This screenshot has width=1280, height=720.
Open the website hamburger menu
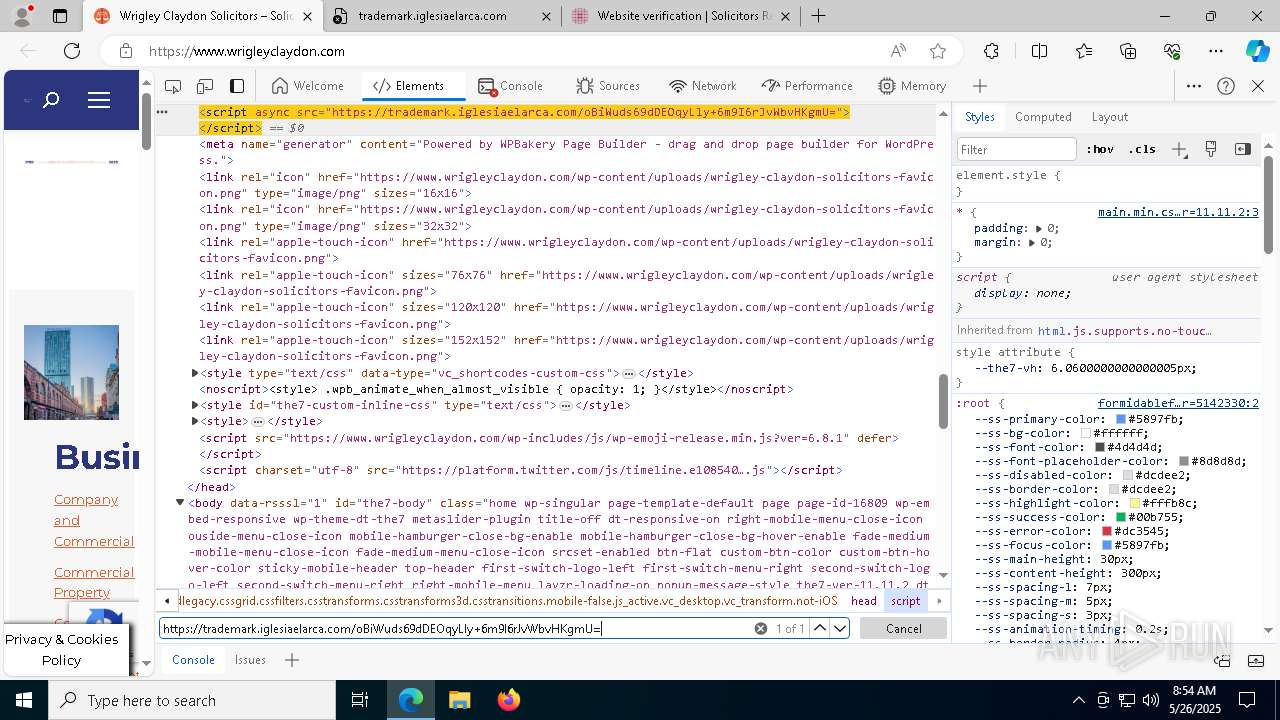click(x=98, y=100)
